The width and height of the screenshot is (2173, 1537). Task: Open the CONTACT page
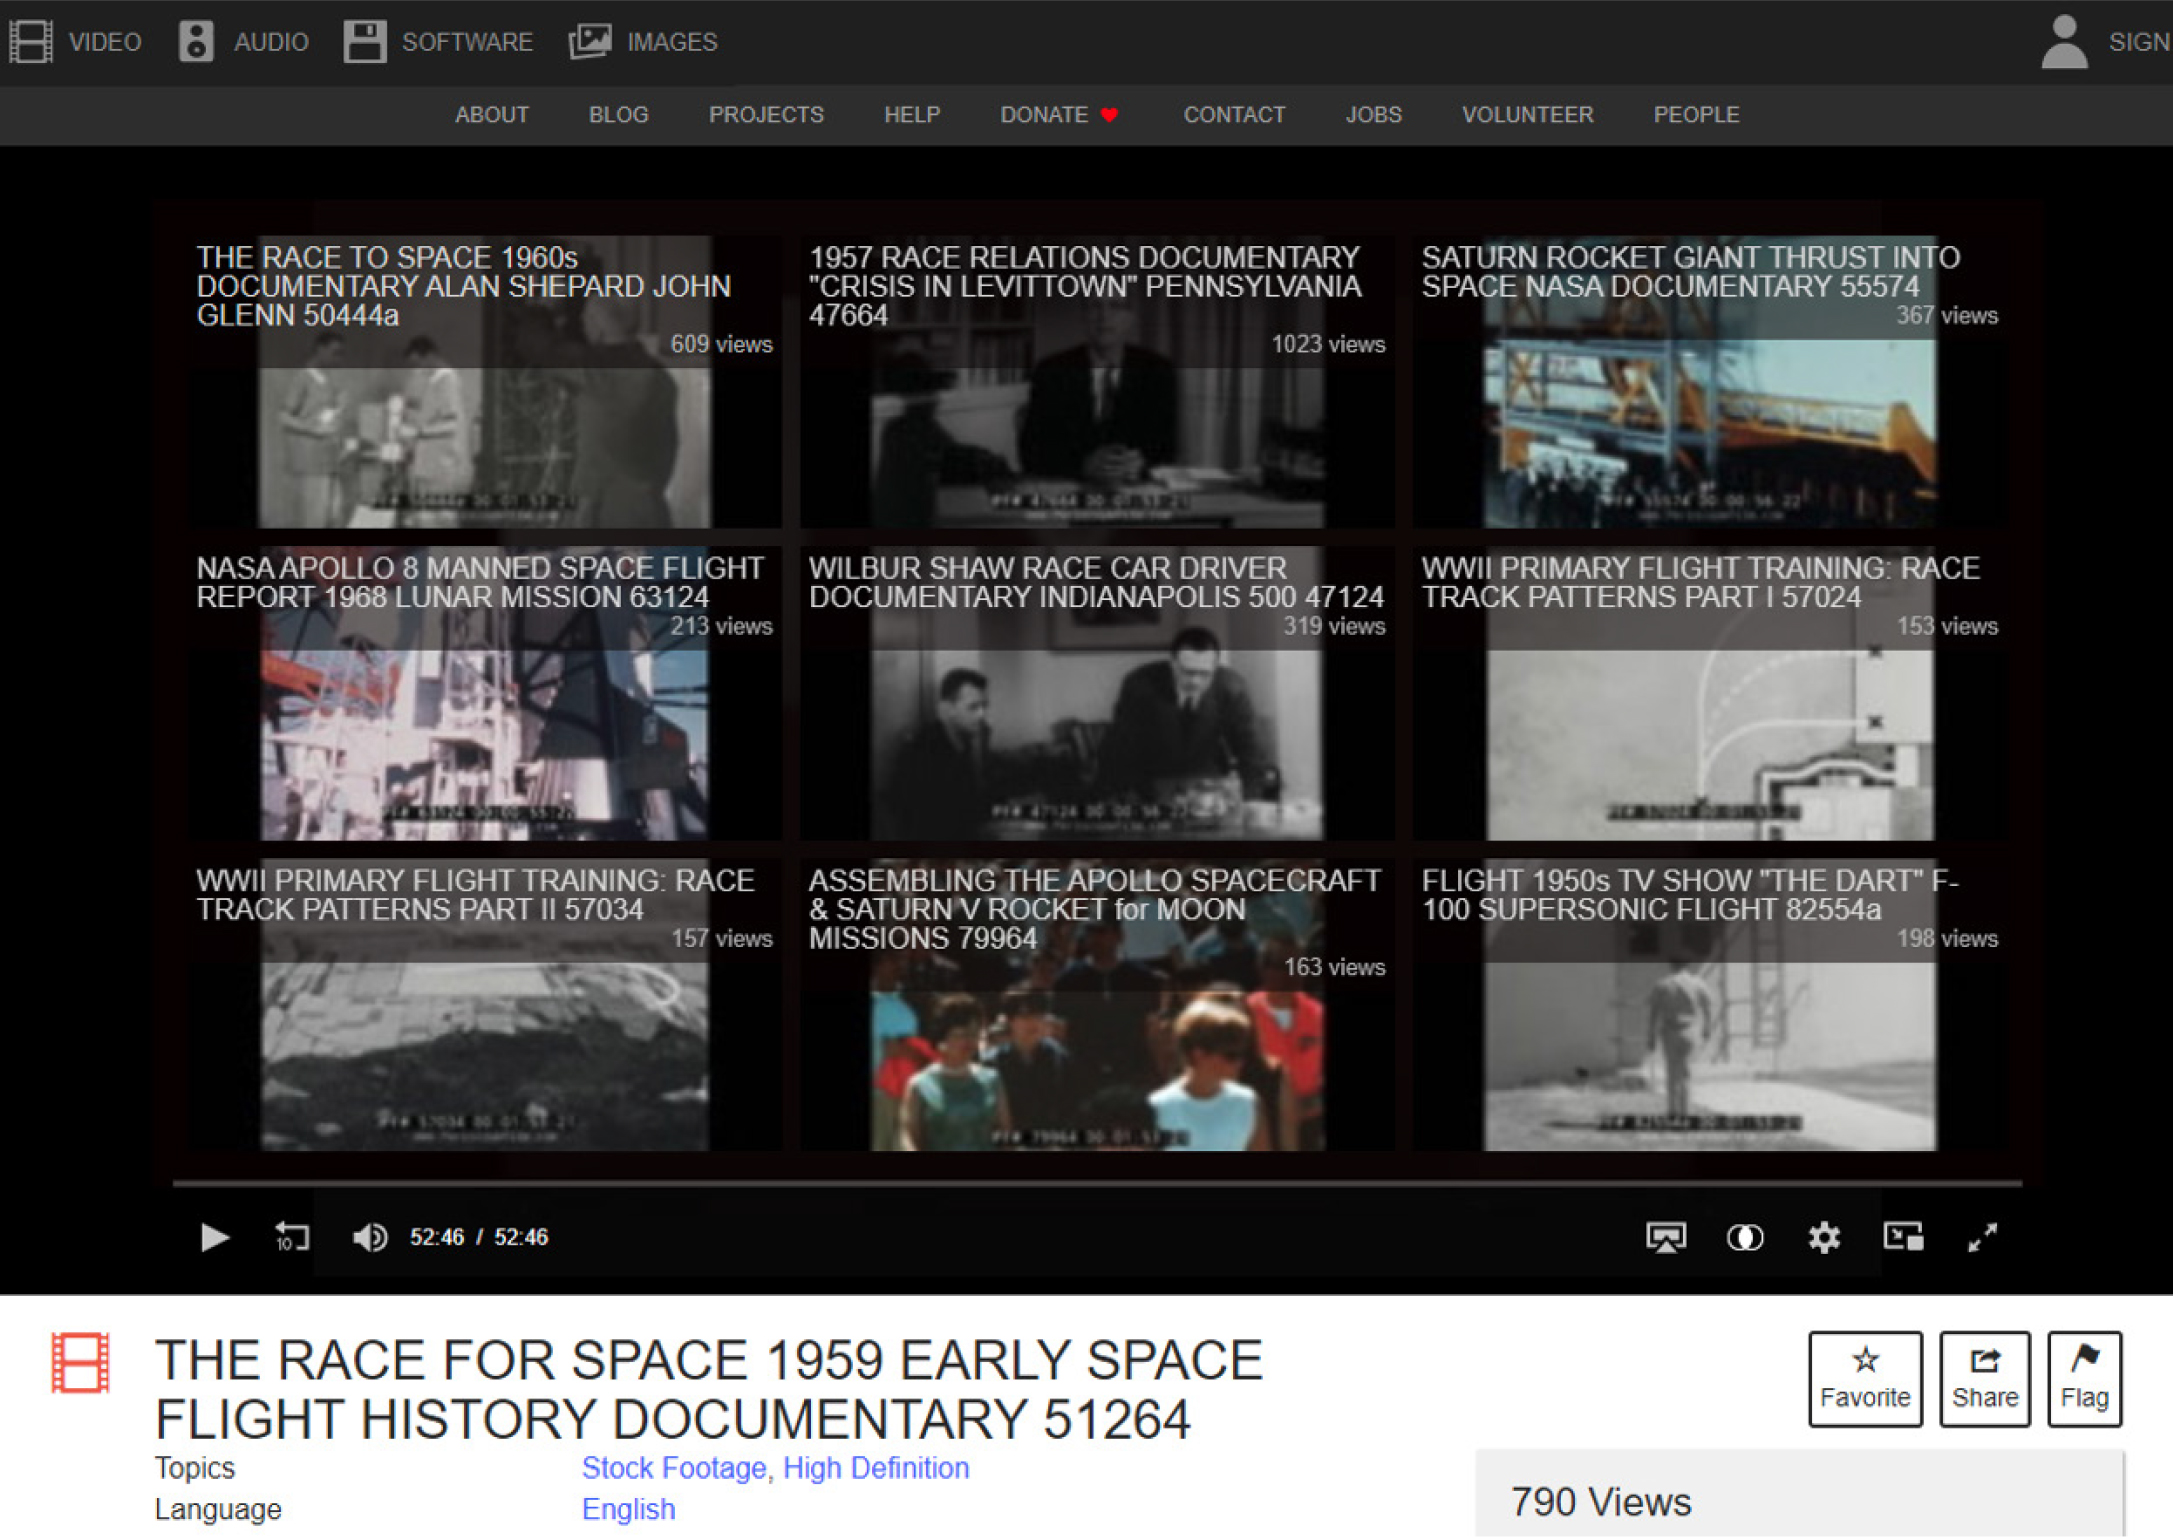[1234, 115]
